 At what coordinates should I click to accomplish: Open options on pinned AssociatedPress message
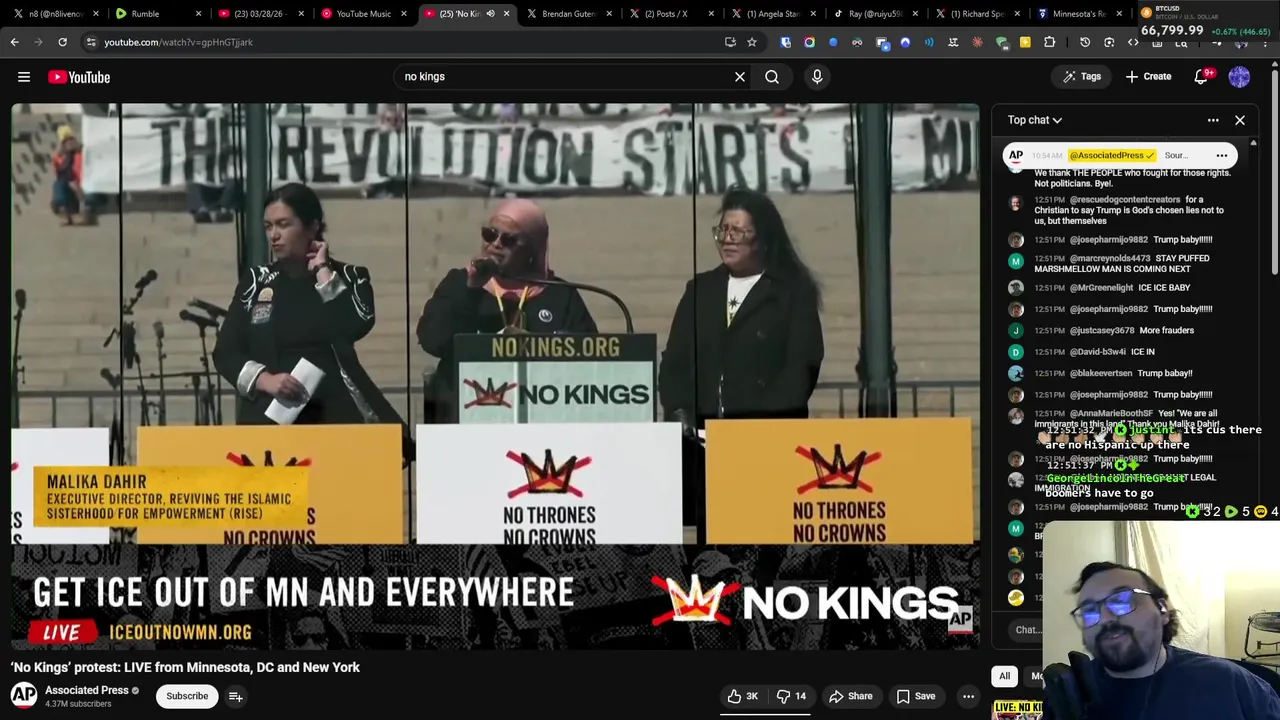coord(1222,155)
